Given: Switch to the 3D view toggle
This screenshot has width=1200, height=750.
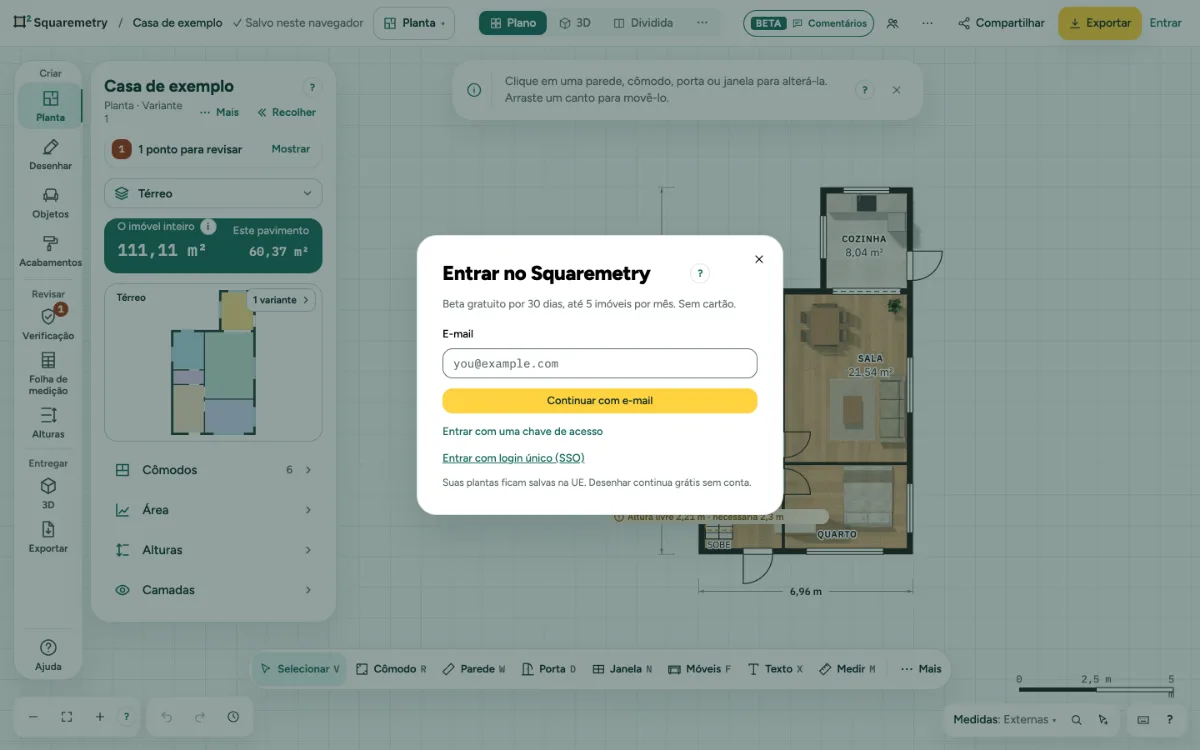Looking at the screenshot, I should (x=575, y=23).
